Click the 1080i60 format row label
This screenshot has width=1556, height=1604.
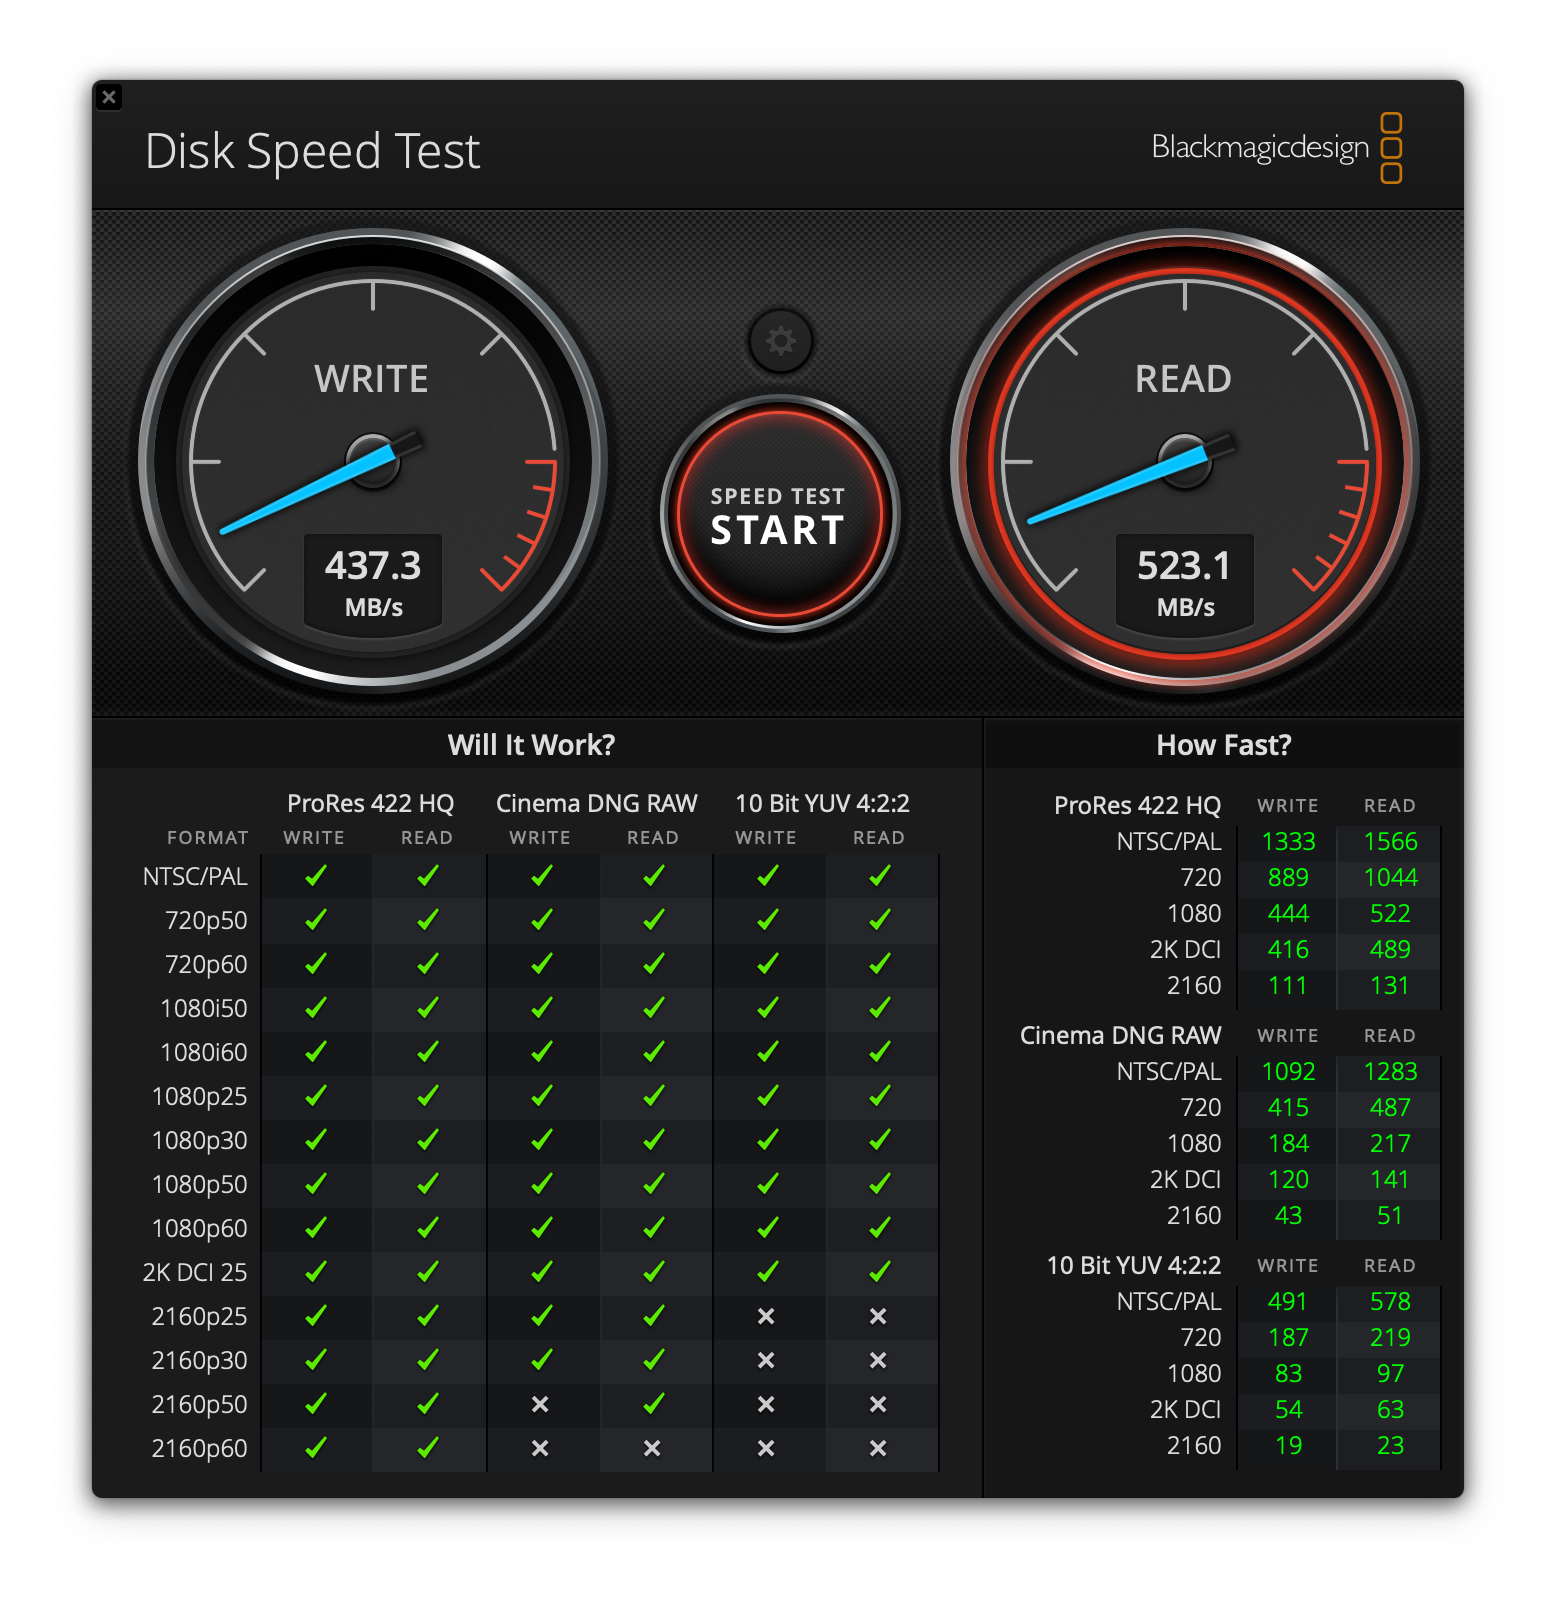click(x=204, y=1053)
